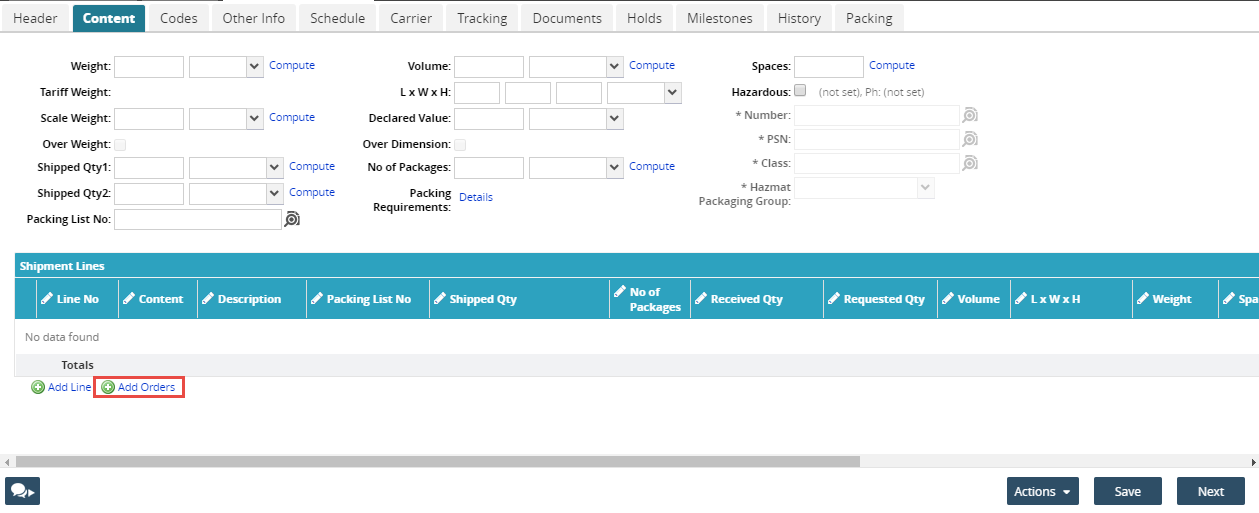Click the horizontal scrollbar thumb
This screenshot has height=513, width=1259.
[x=438, y=462]
